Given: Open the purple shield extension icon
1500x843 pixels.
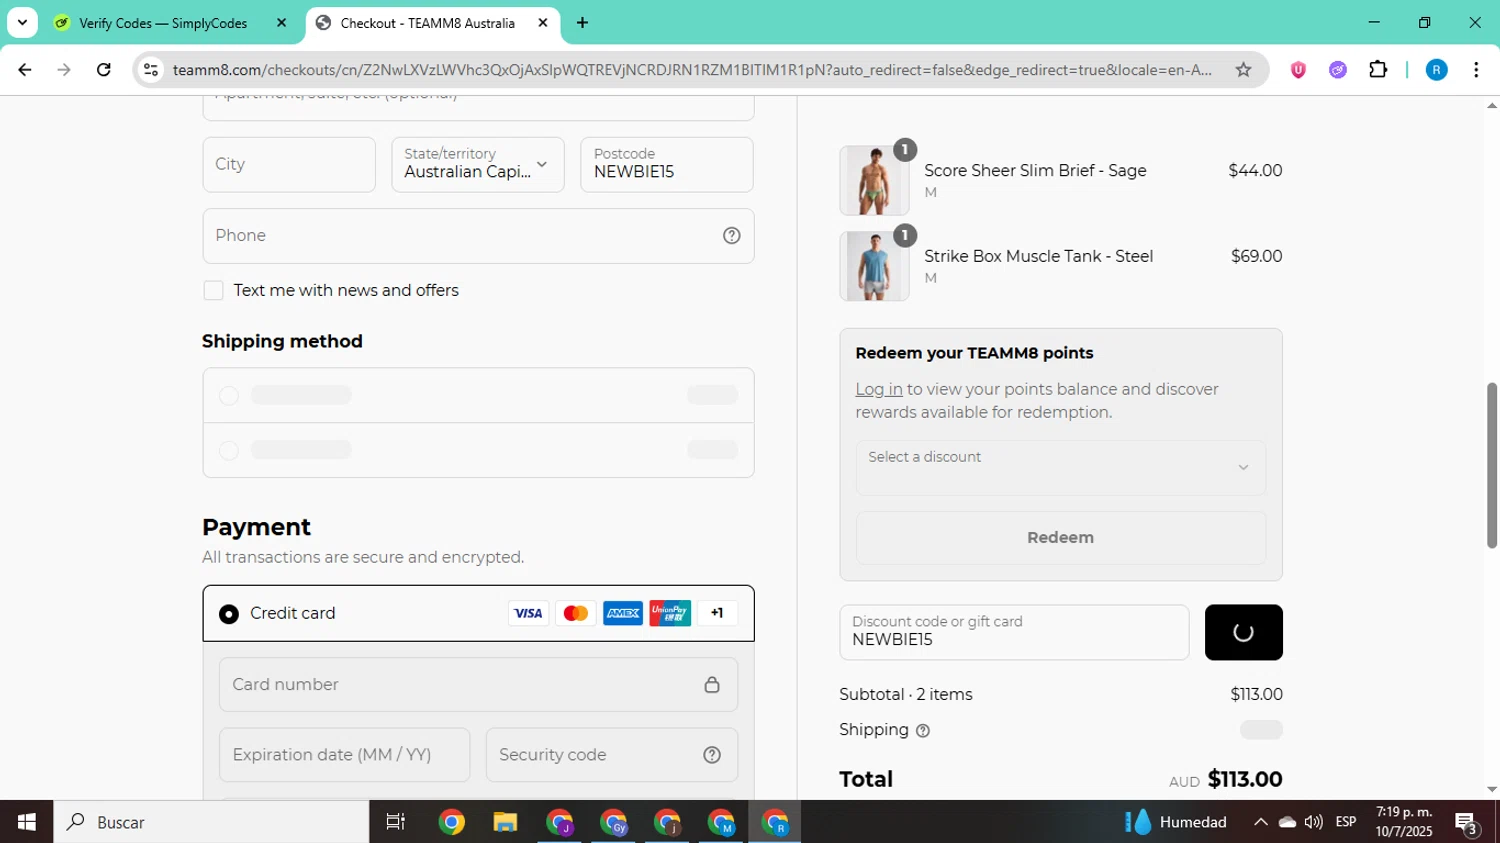Looking at the screenshot, I should click(1298, 70).
